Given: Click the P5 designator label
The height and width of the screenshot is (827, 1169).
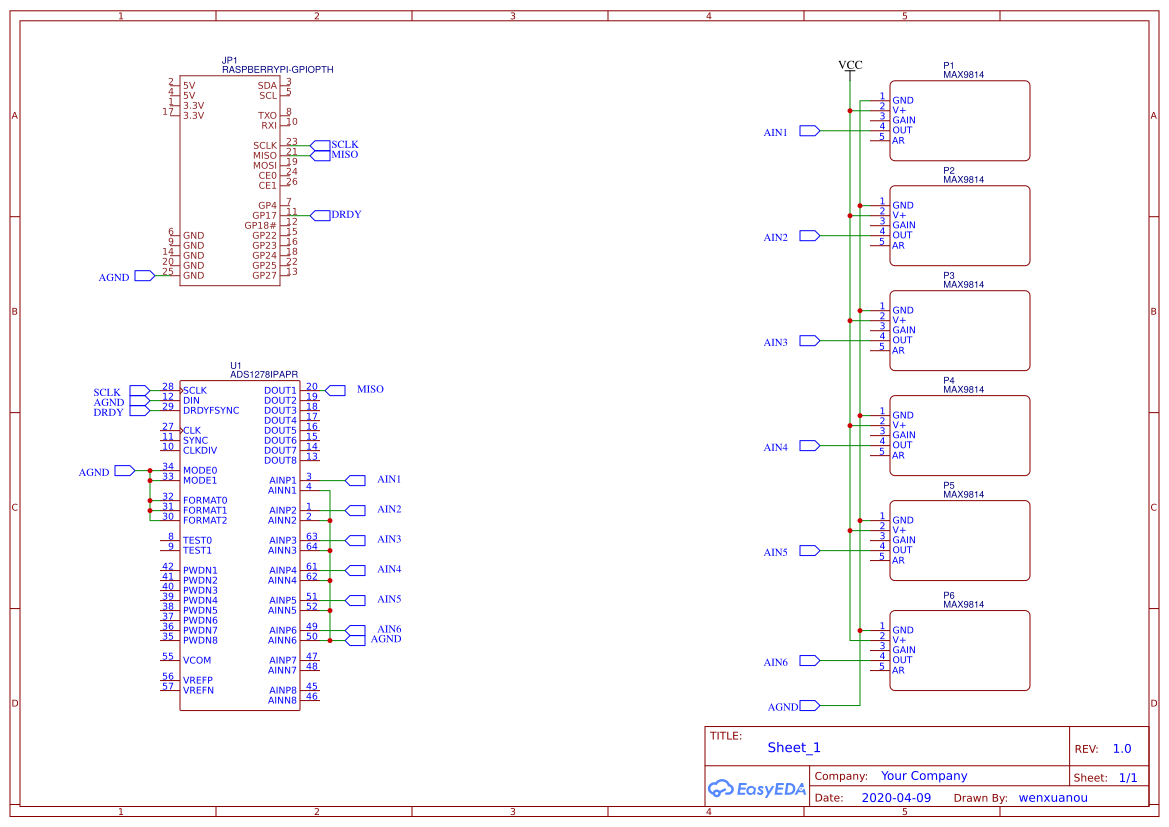Looking at the screenshot, I should [x=948, y=485].
